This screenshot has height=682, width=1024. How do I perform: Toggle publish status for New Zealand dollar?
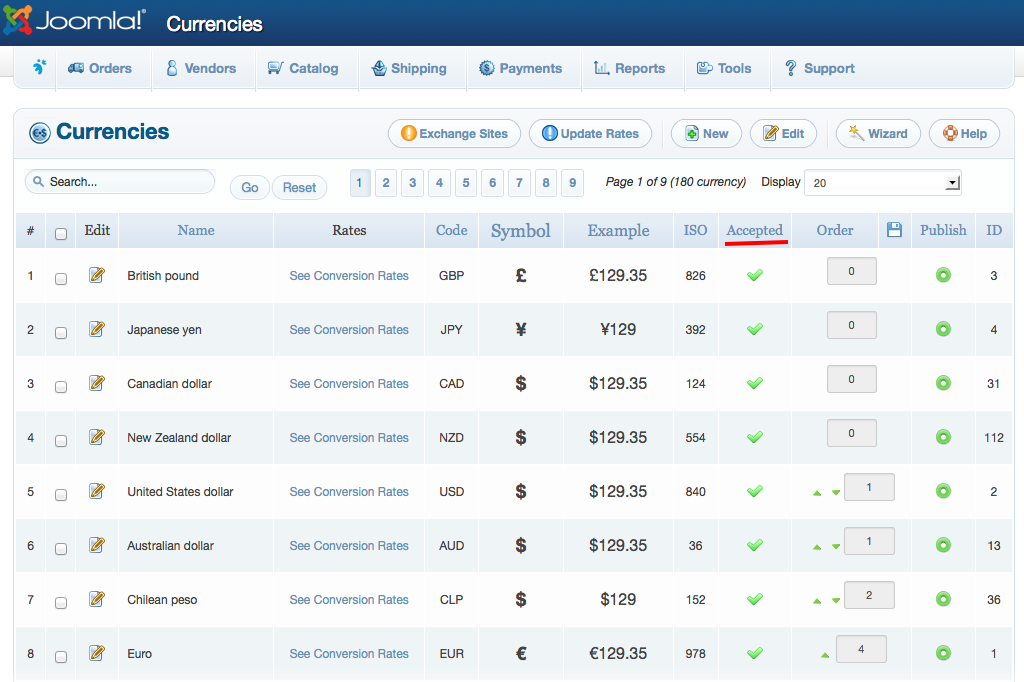tap(943, 437)
